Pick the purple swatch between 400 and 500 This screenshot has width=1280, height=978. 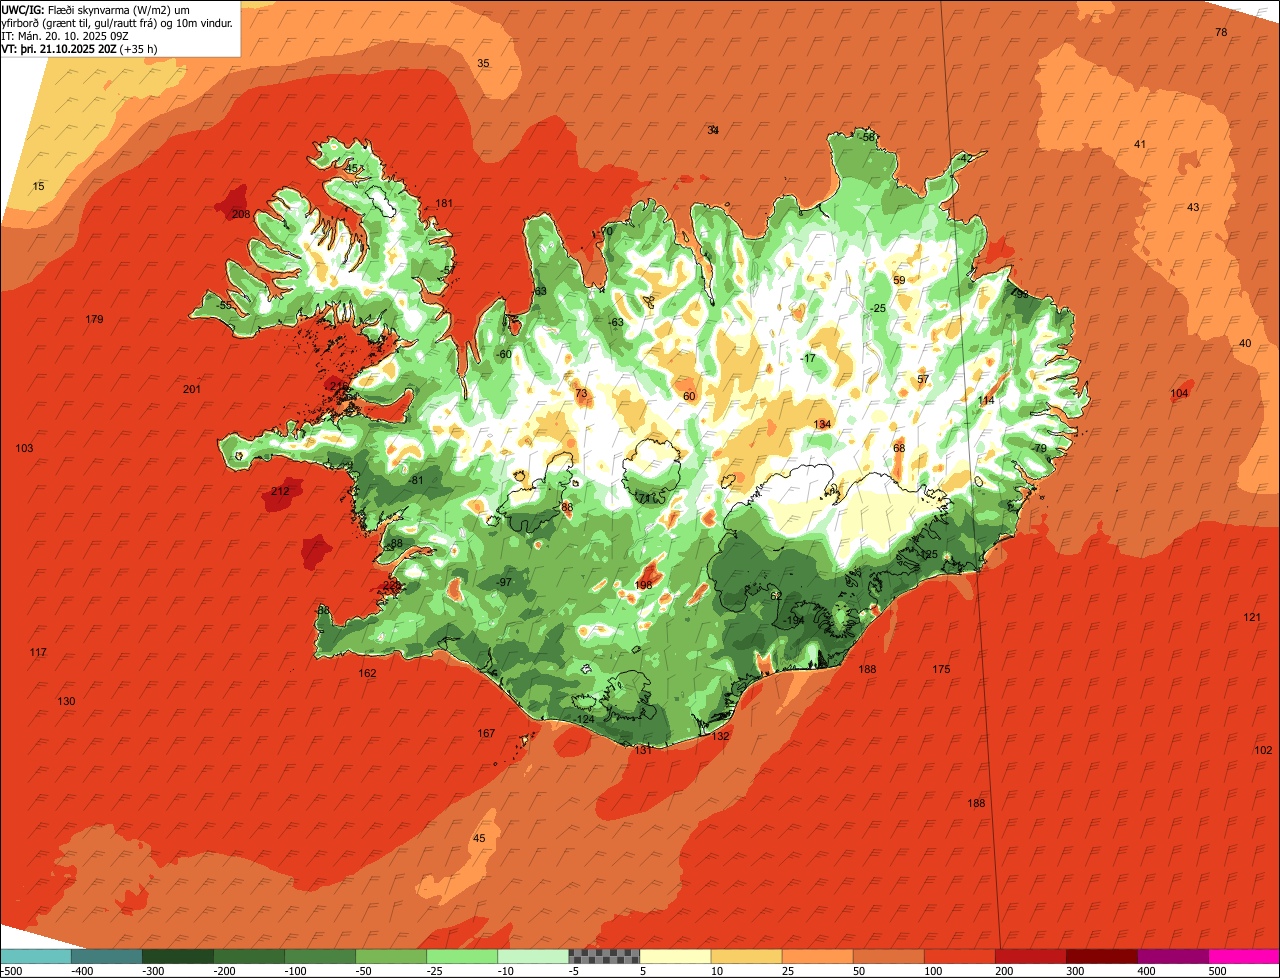[x=1173, y=956]
